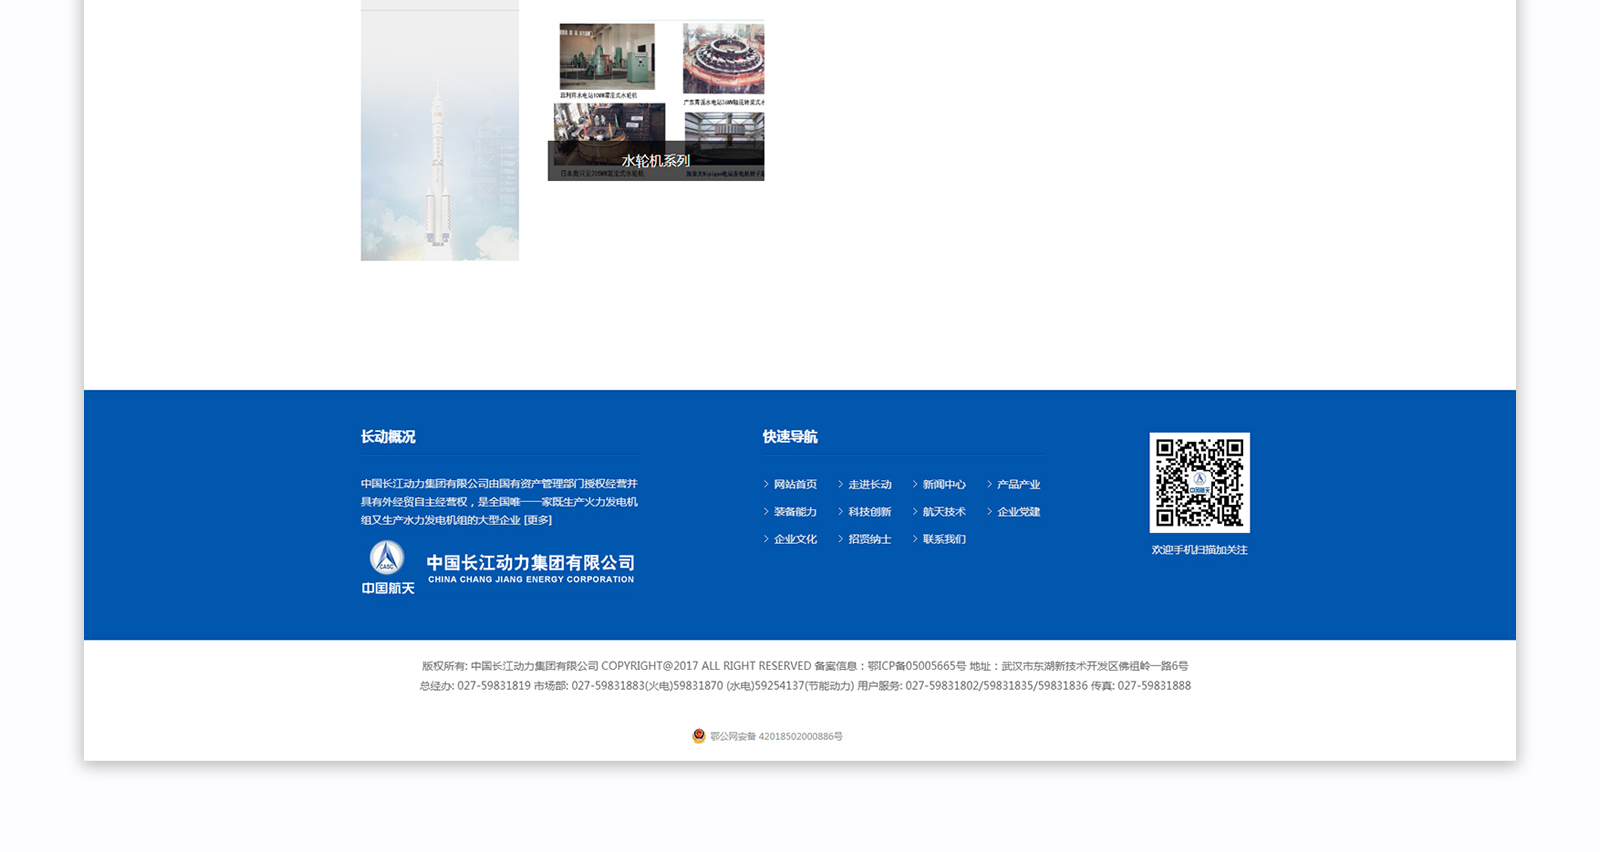Click the WeChat QR code image
Image resolution: width=1600 pixels, height=852 pixels.
coord(1199,482)
